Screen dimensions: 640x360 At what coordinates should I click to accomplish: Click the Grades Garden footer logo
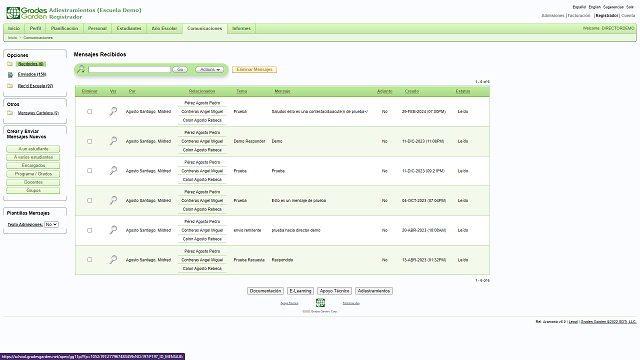click(x=320, y=302)
